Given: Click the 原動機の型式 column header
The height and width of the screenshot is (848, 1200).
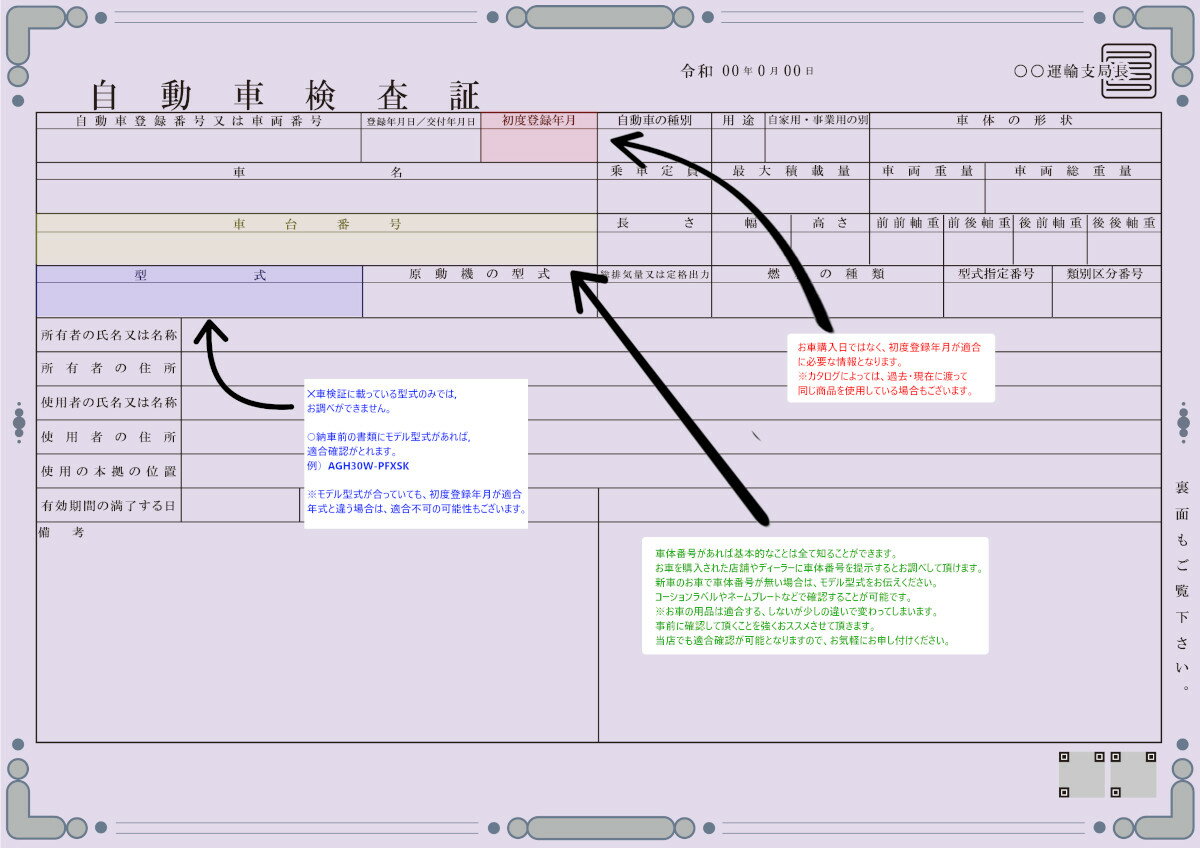Looking at the screenshot, I should pyautogui.click(x=479, y=274).
